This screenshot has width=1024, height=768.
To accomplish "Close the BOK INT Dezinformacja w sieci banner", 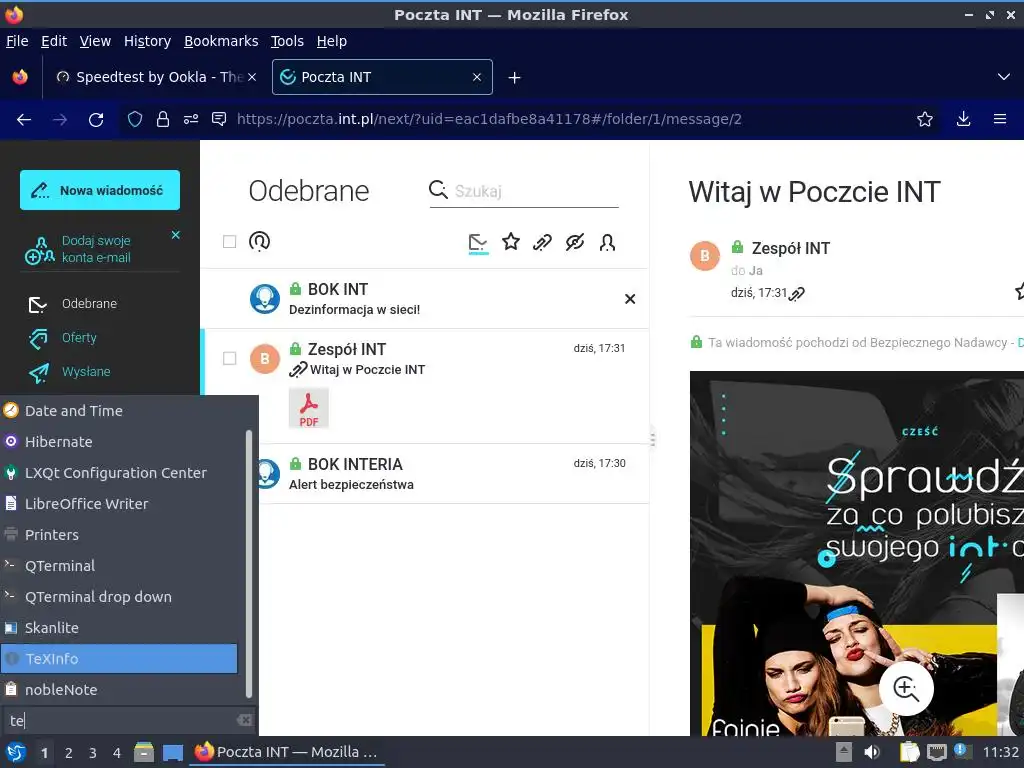I will (630, 299).
